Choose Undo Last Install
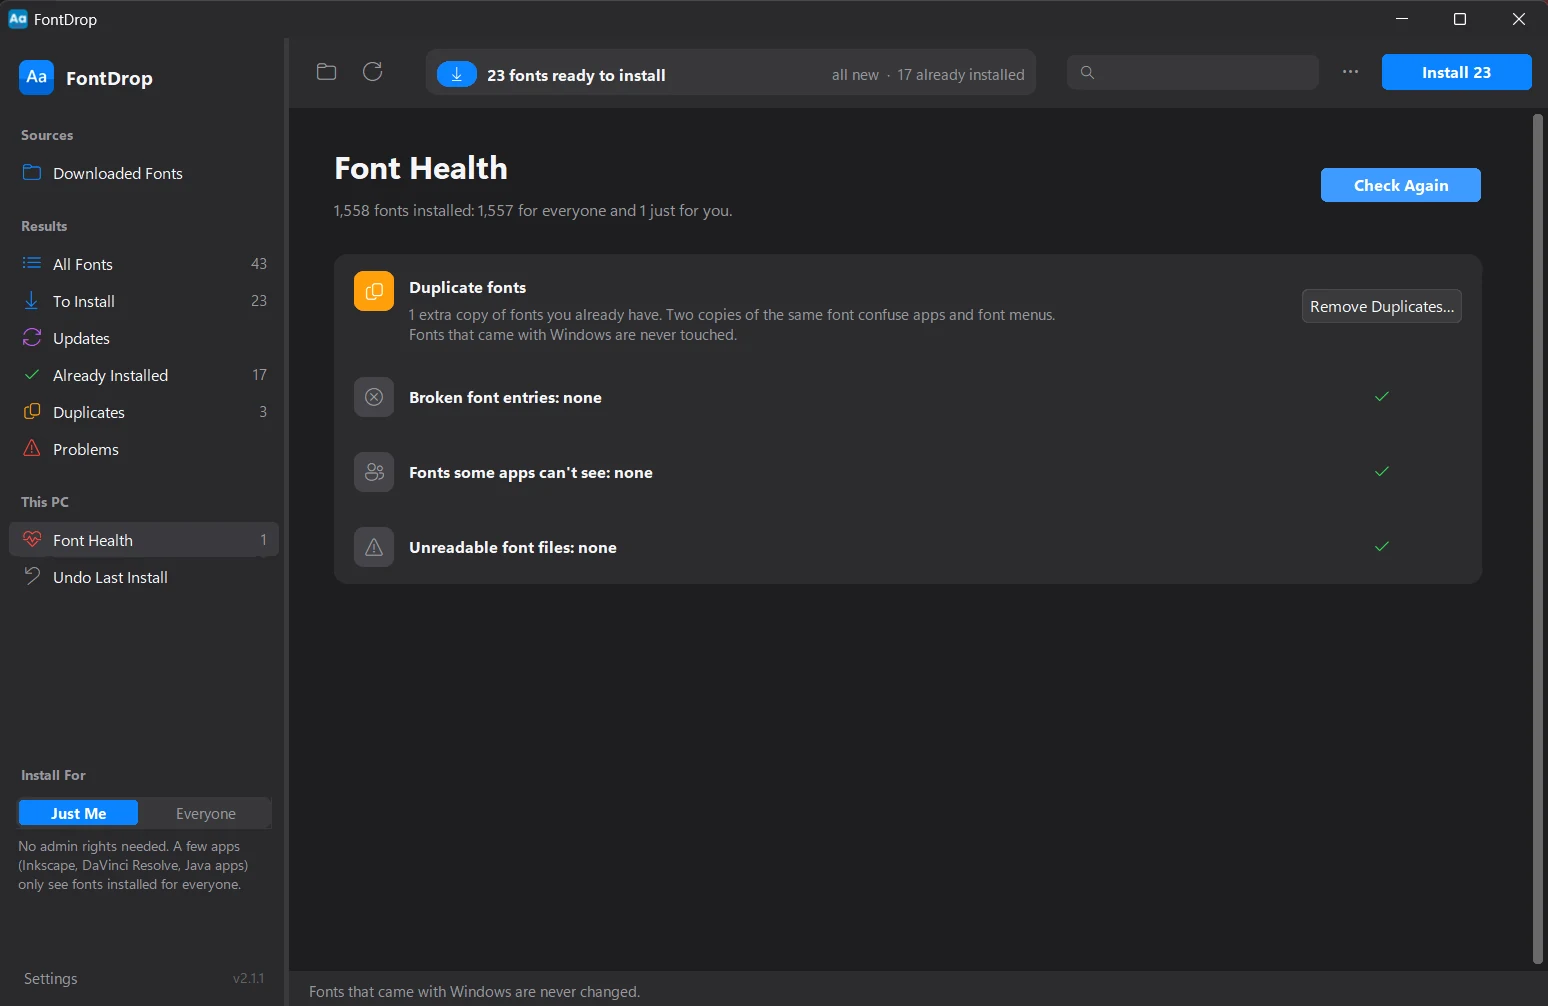 pos(144,577)
